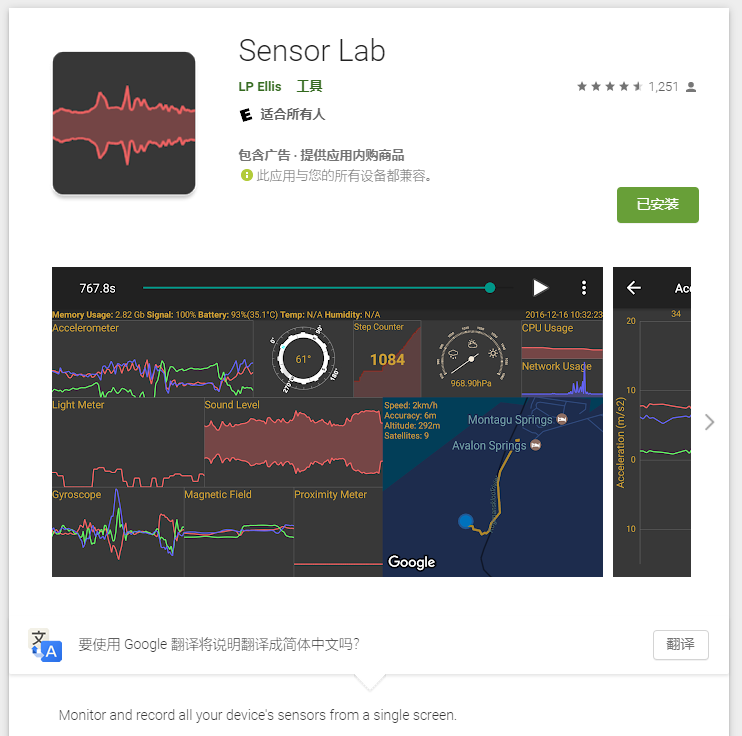Open LP Ellis developer page

[260, 87]
